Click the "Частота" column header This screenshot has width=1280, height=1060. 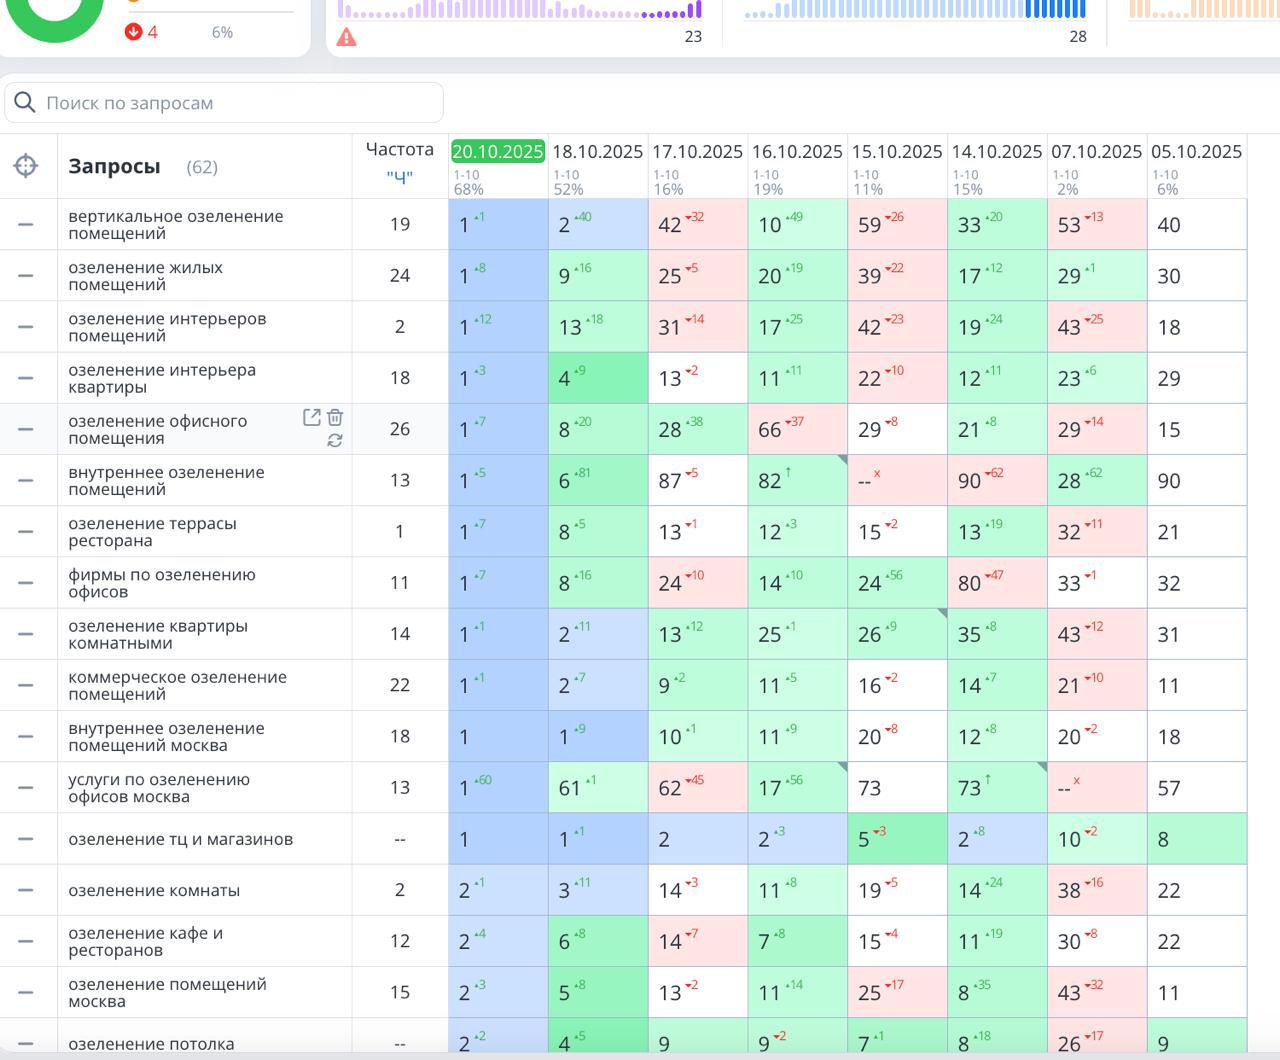(x=400, y=149)
